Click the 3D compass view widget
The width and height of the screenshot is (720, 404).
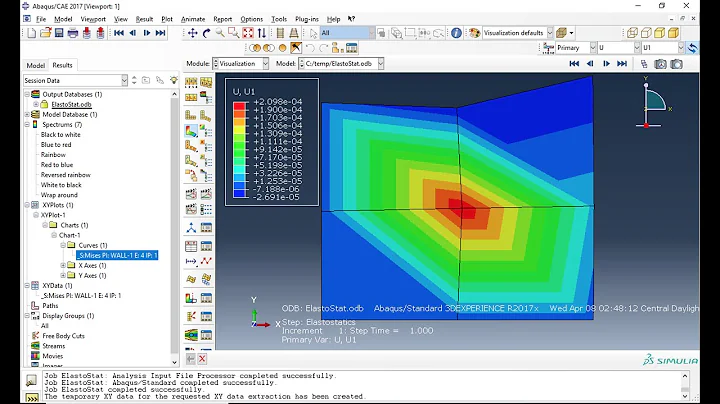point(652,103)
